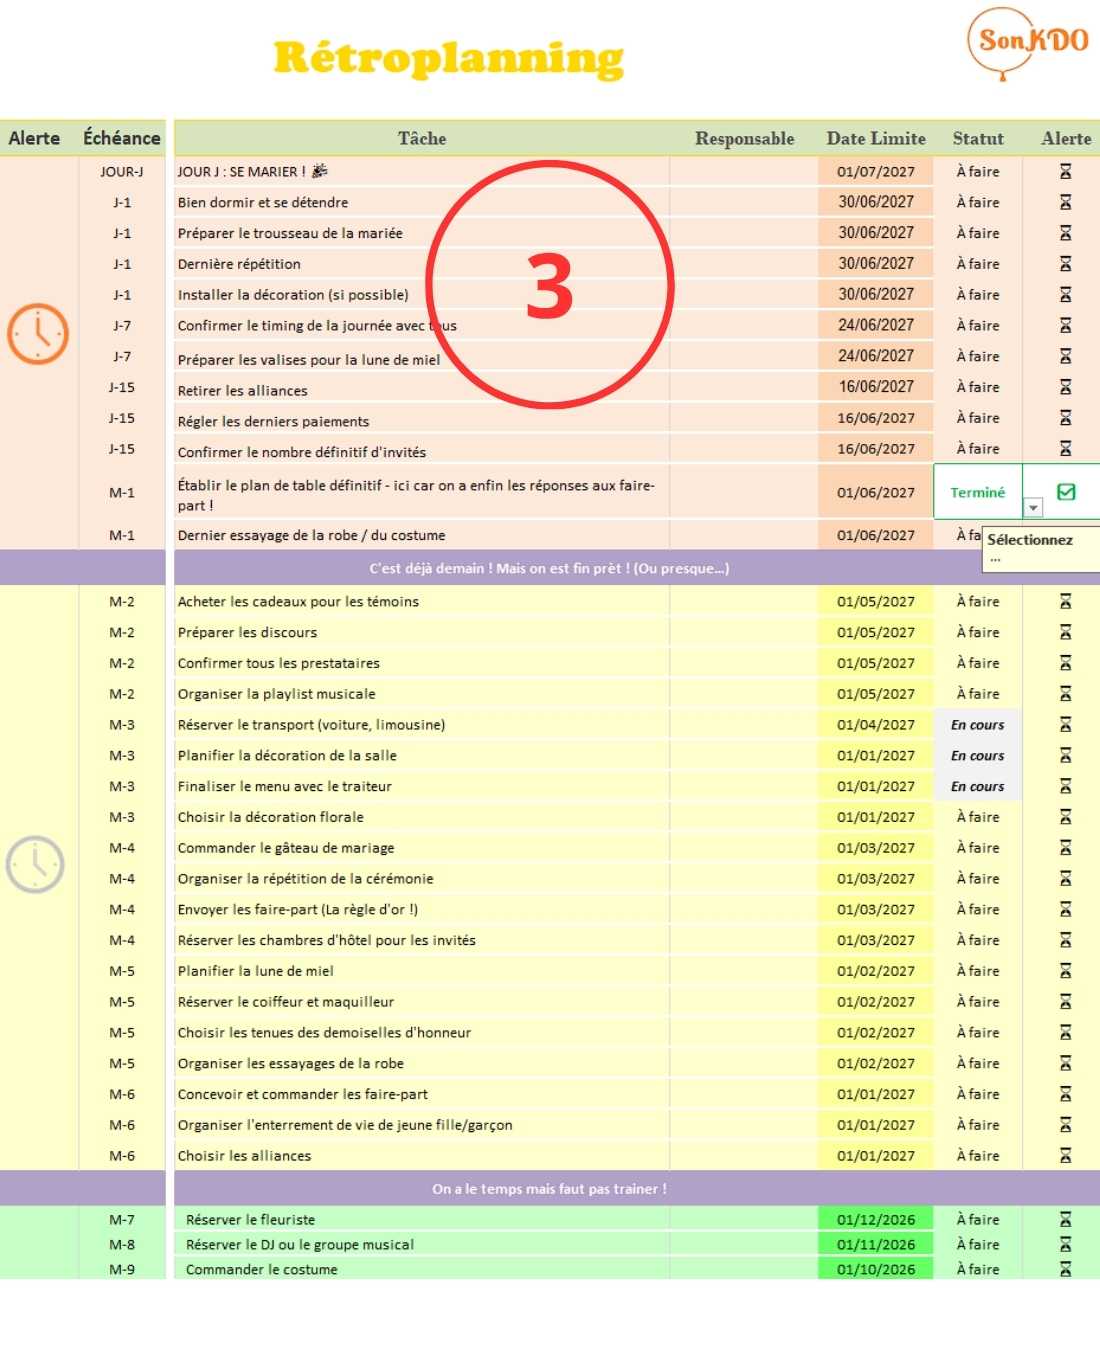Select the Terminé status cell
Image resolution: width=1100 pixels, height=1350 pixels.
[977, 492]
